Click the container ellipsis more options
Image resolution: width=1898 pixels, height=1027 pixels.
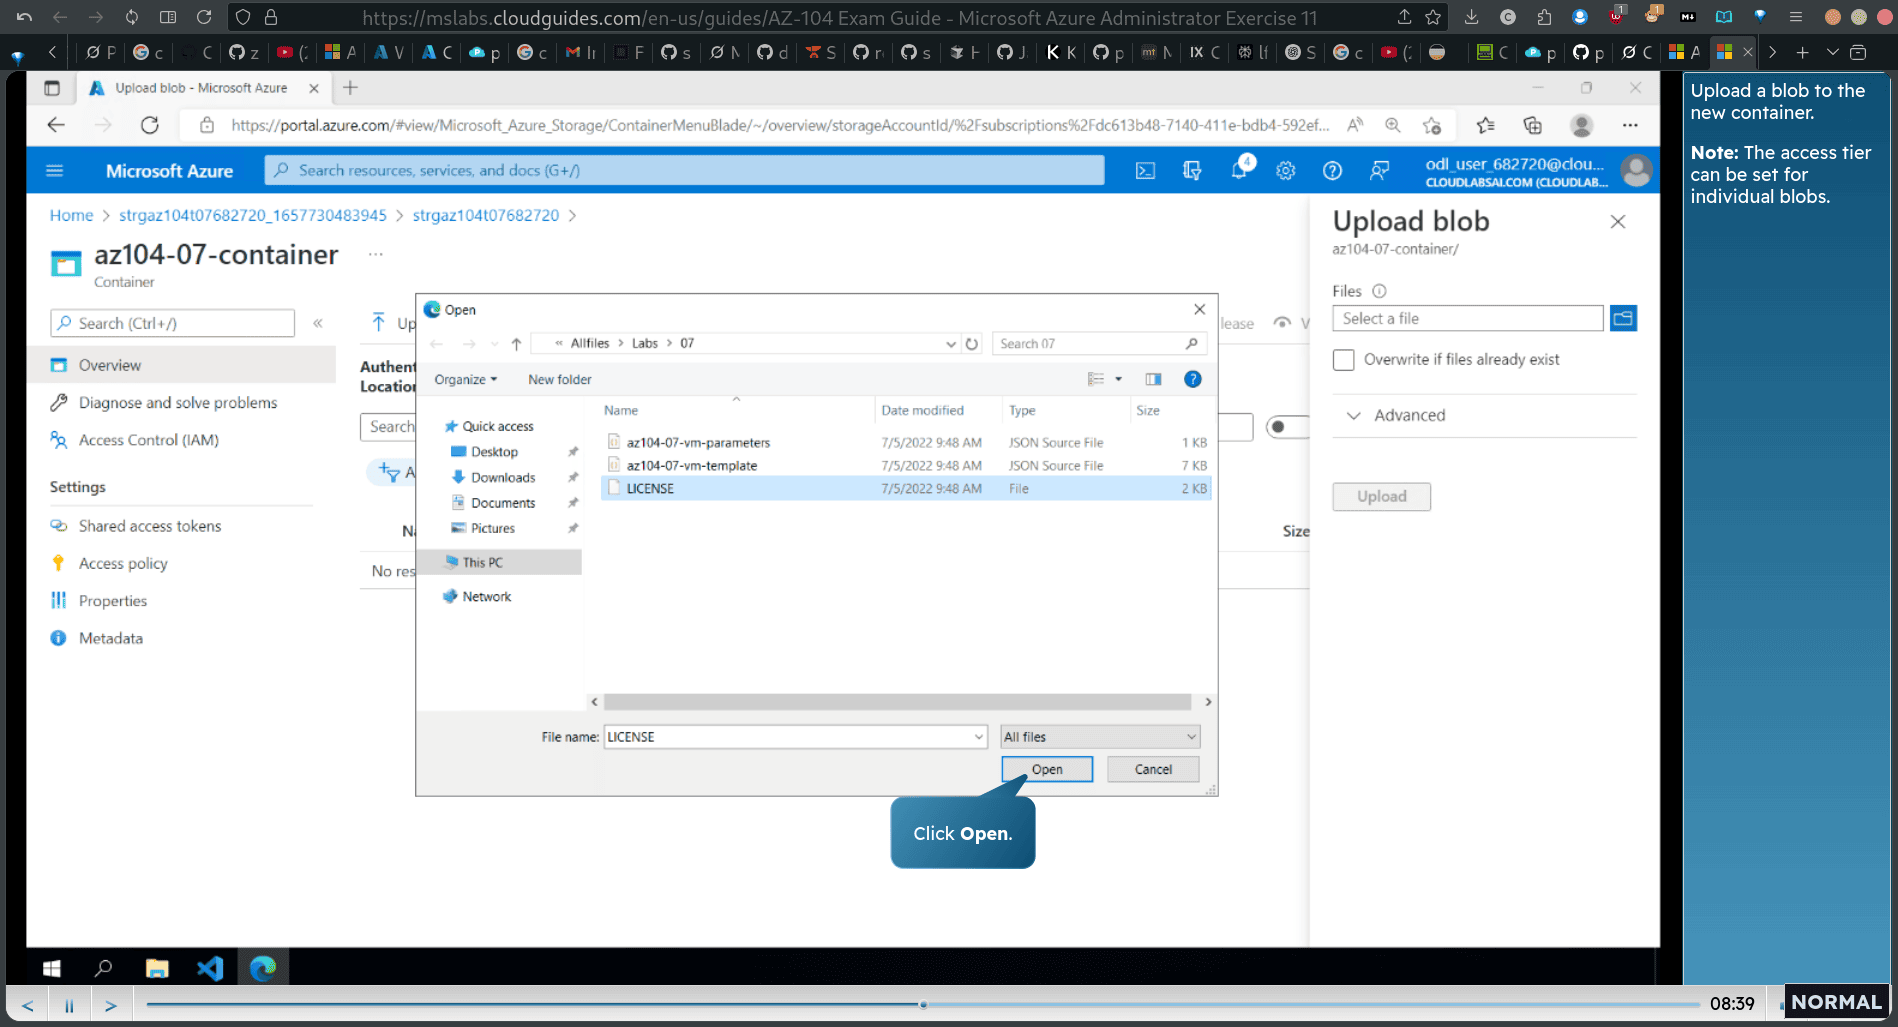point(375,254)
